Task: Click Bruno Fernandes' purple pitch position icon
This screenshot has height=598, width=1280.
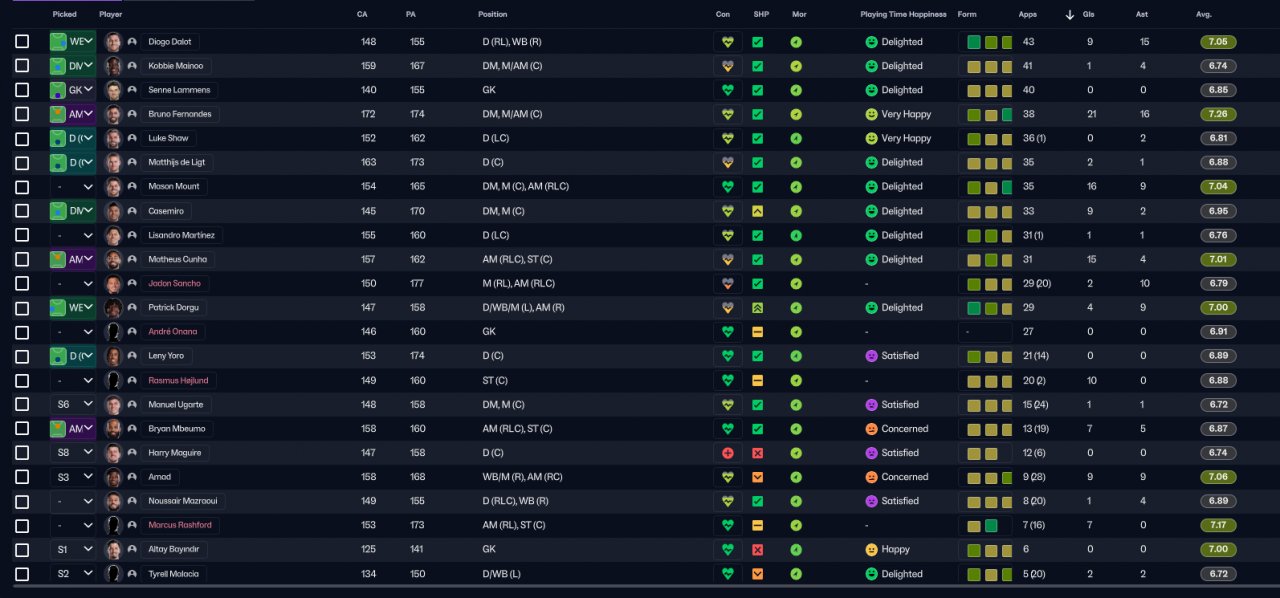Action: (57, 114)
